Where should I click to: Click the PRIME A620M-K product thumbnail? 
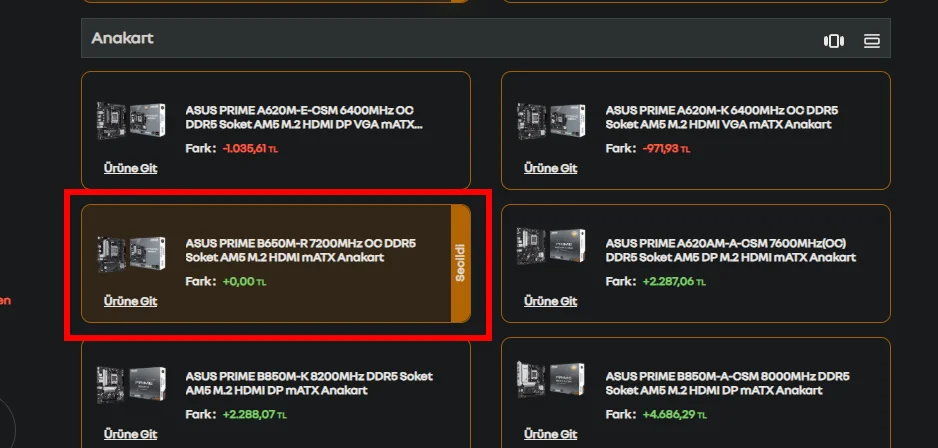(551, 120)
